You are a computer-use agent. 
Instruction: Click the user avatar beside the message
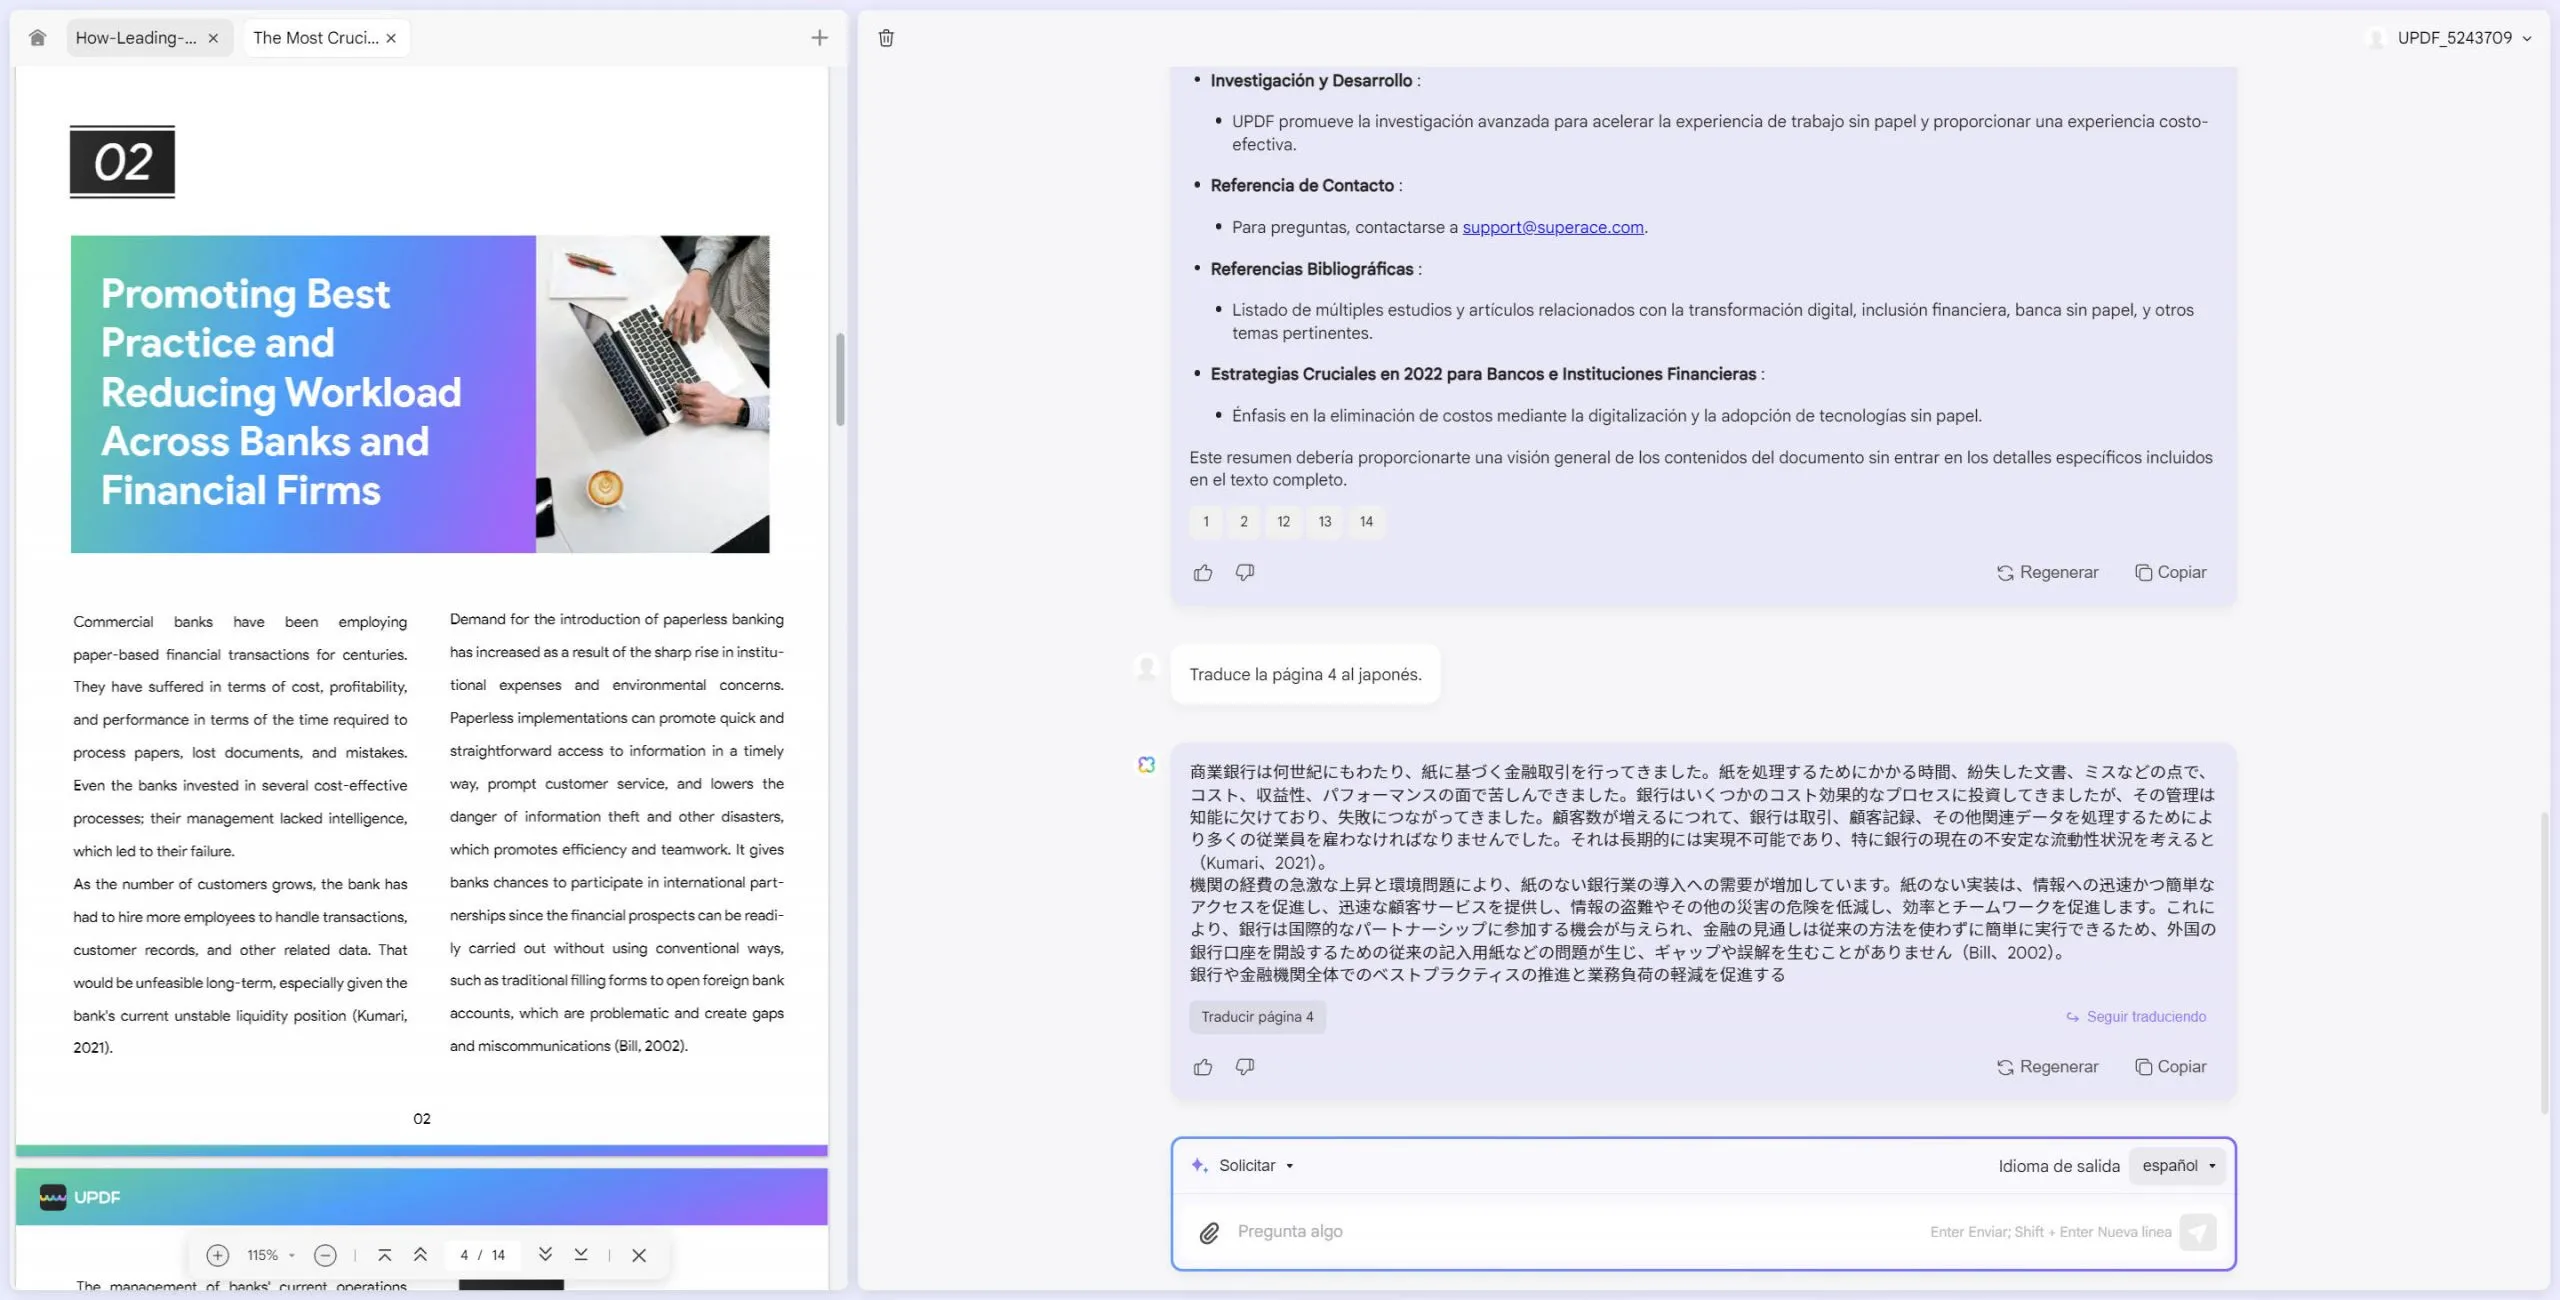click(x=1146, y=667)
